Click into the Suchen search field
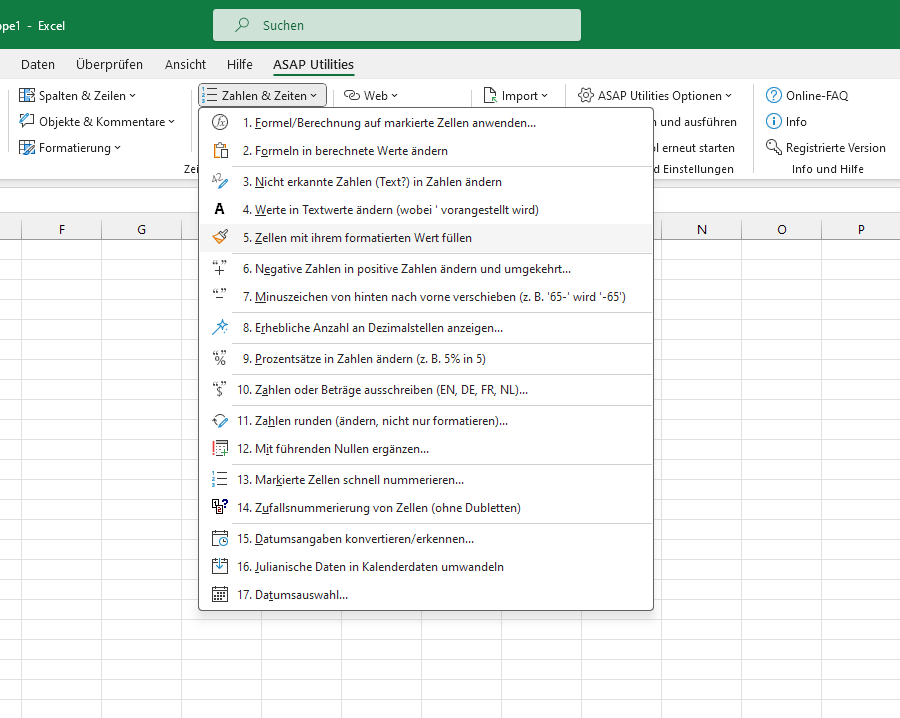The width and height of the screenshot is (900, 718). (397, 25)
